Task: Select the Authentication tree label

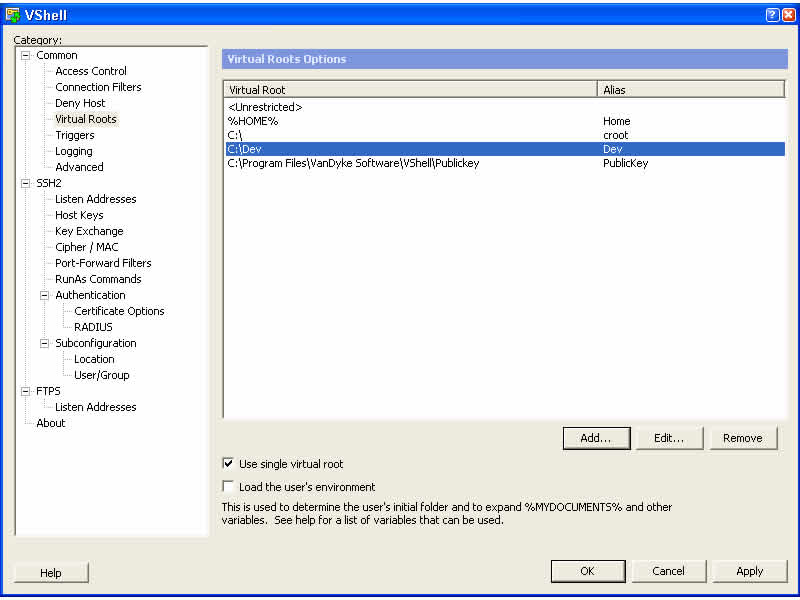Action: 90,295
